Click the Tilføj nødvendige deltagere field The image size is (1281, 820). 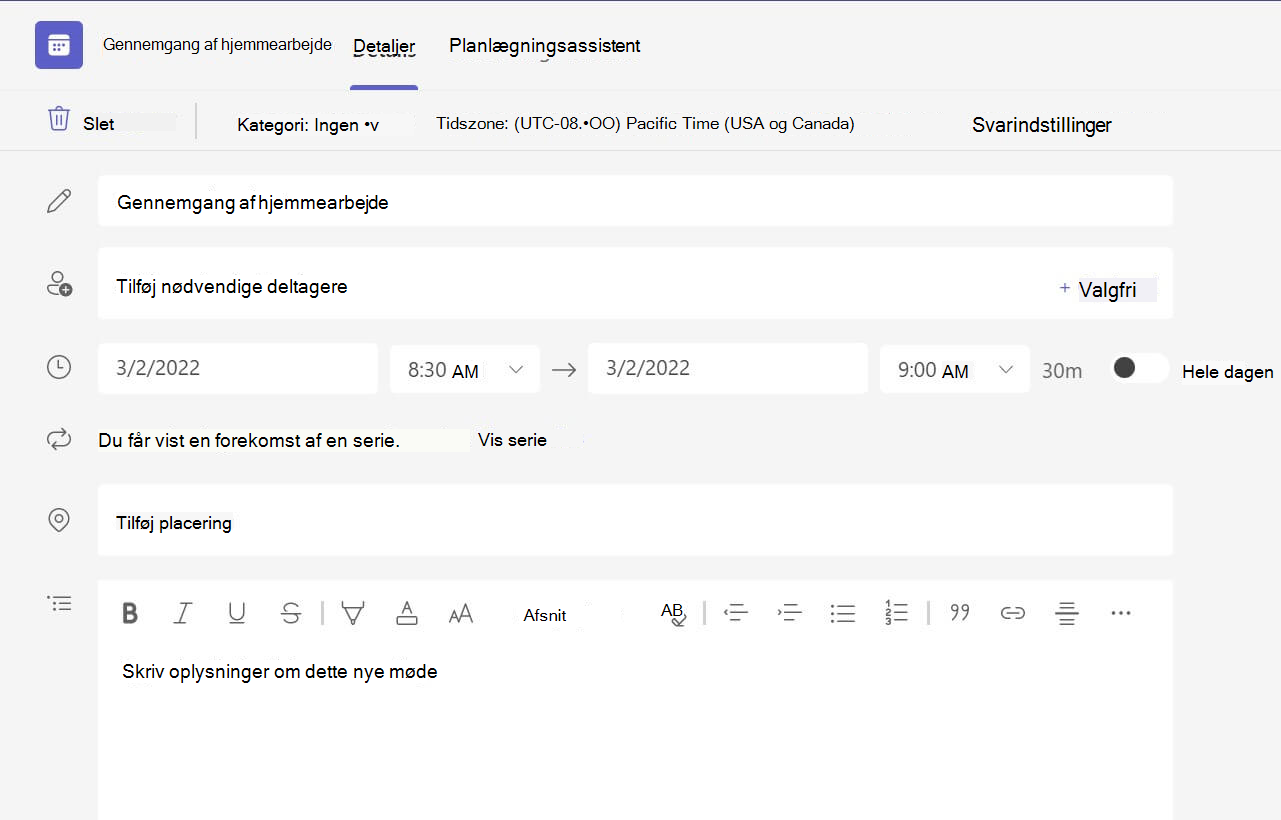(635, 283)
